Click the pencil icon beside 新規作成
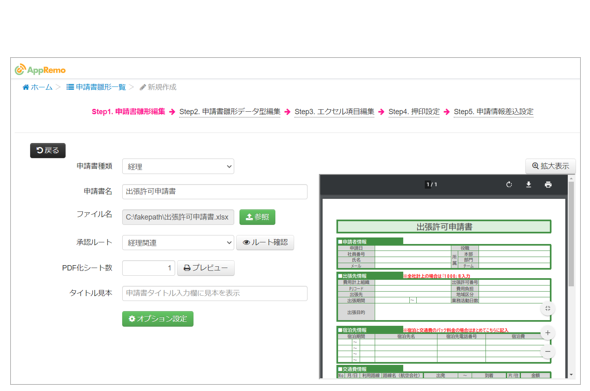The width and height of the screenshot is (590, 391). point(143,87)
